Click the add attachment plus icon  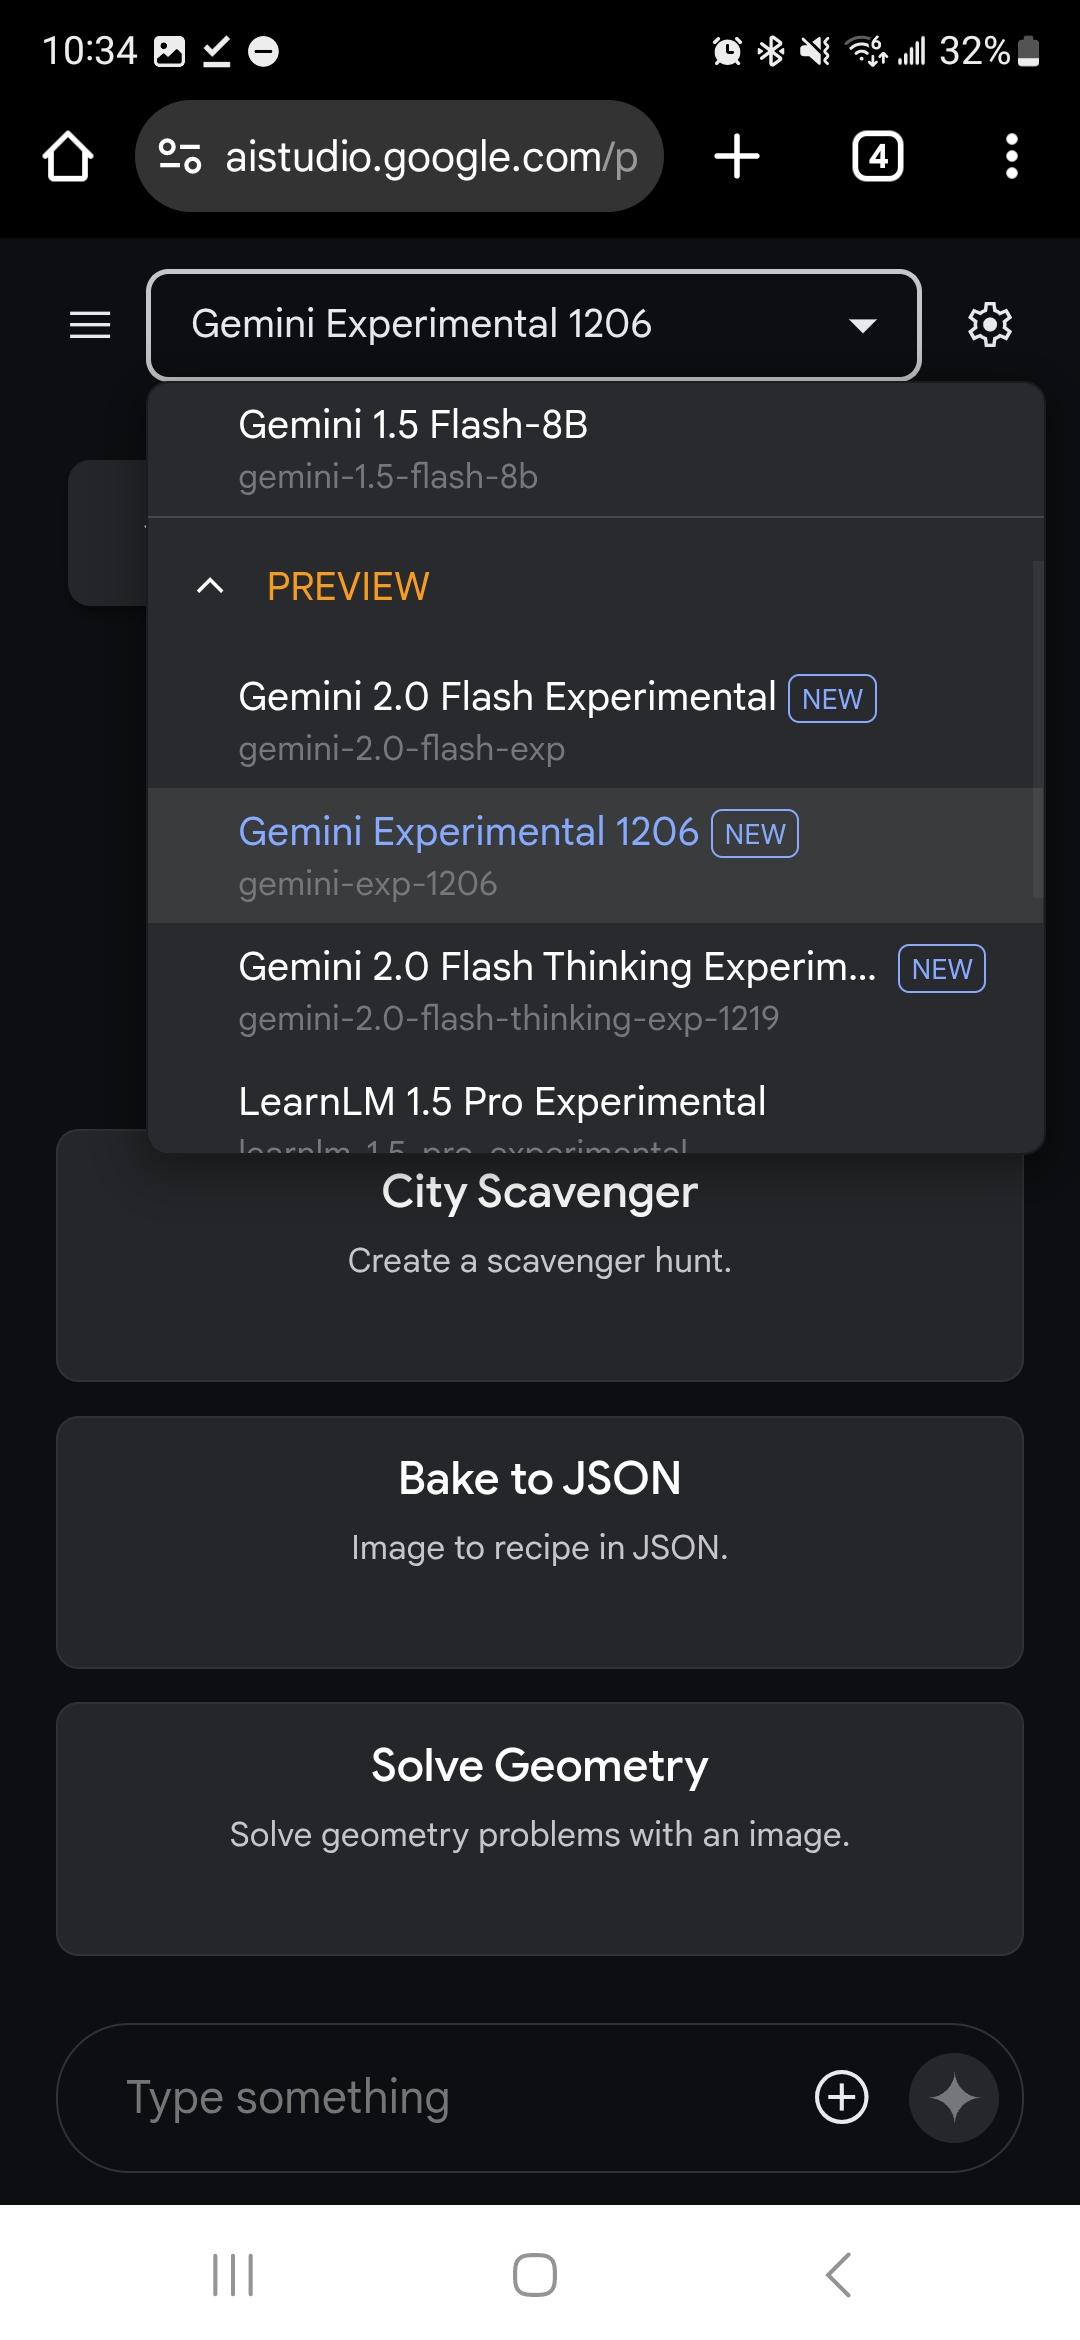(841, 2097)
